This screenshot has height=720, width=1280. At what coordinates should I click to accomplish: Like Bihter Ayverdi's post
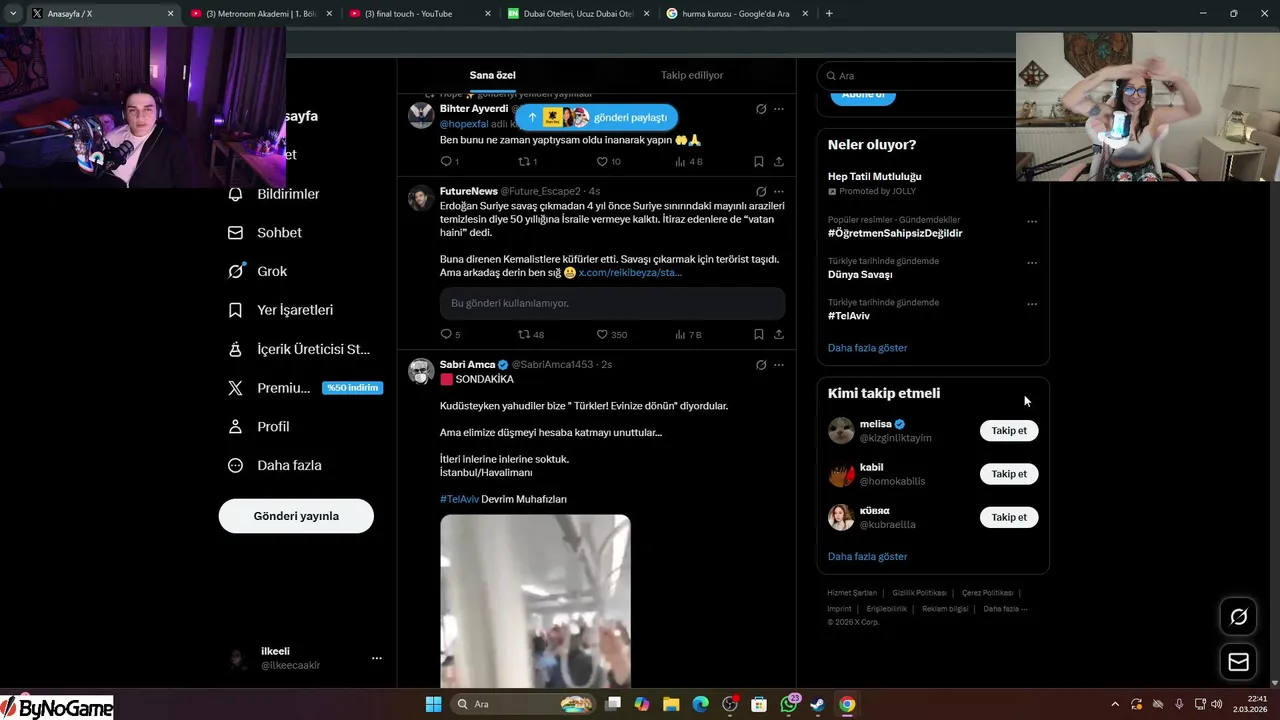click(x=602, y=161)
